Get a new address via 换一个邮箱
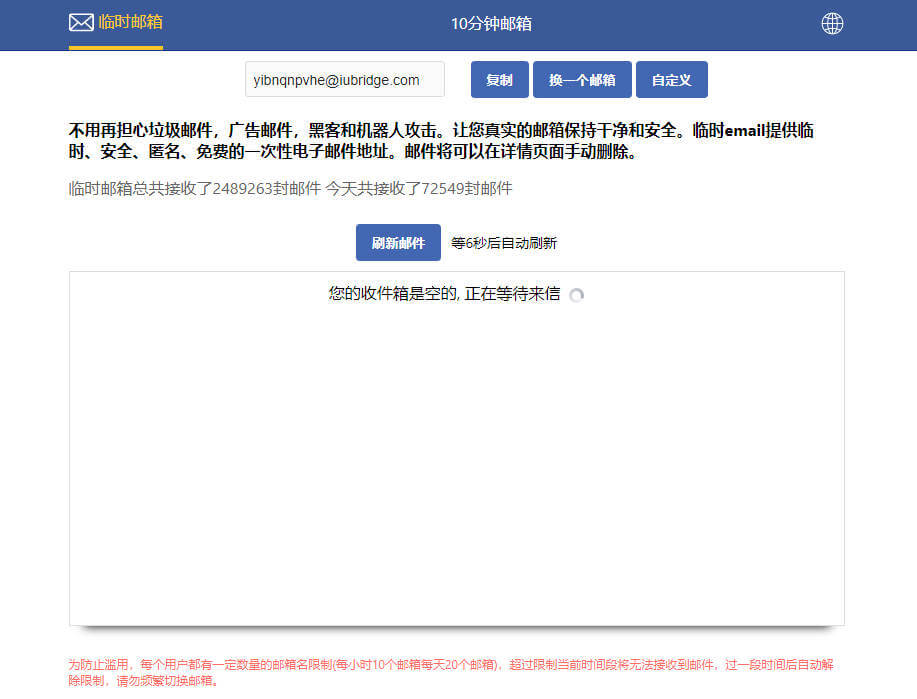This screenshot has width=917, height=699. click(582, 80)
